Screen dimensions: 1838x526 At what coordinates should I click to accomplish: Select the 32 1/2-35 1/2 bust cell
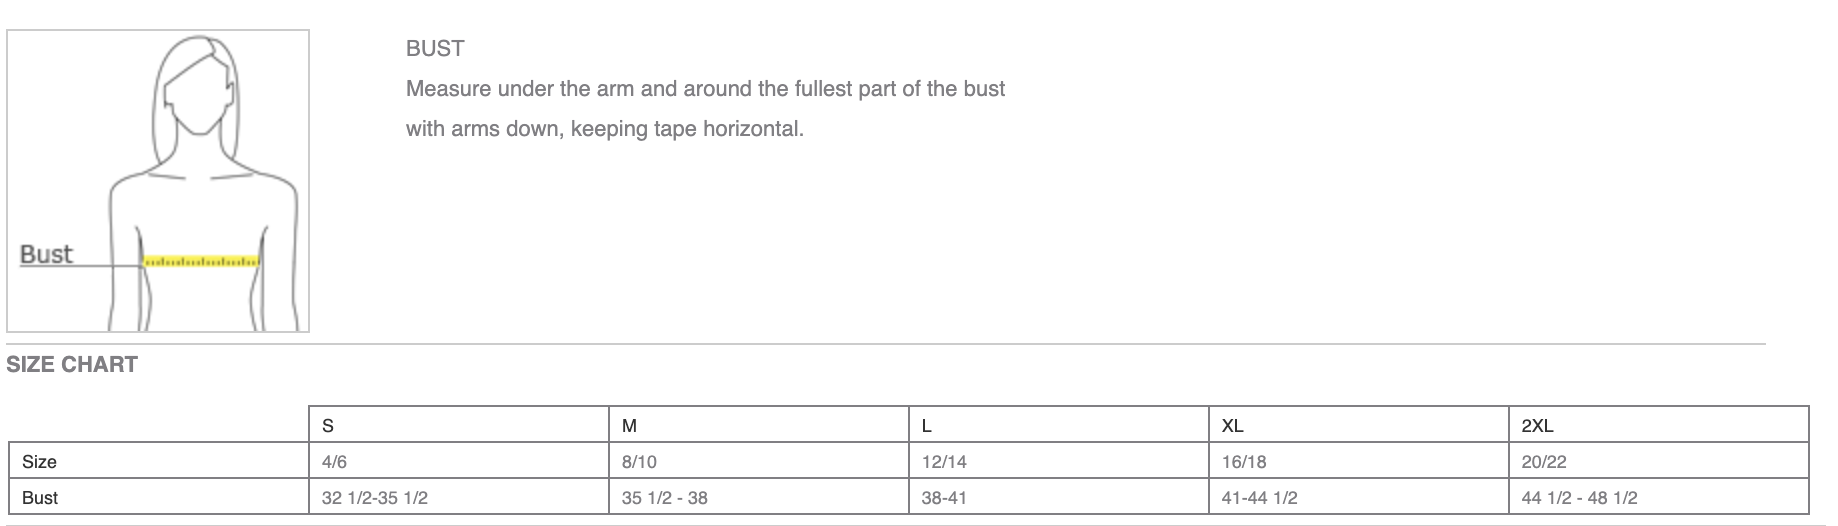coord(375,497)
